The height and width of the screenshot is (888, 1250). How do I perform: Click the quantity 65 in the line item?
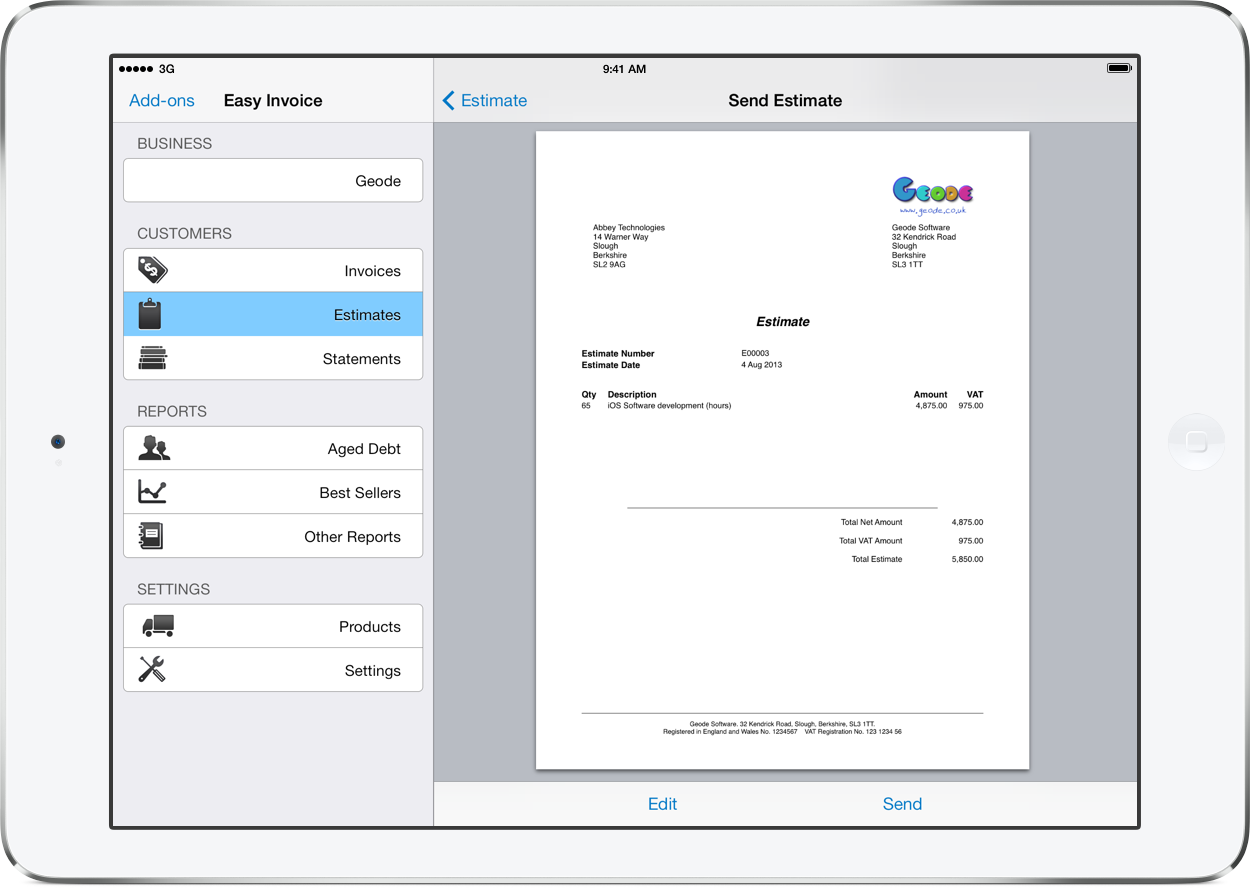tap(586, 406)
